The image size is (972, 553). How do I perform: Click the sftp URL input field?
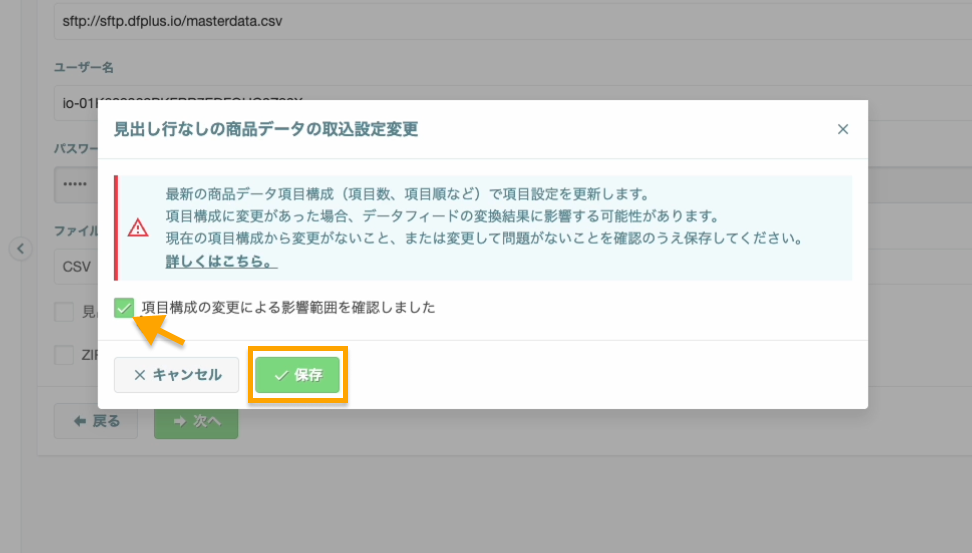pos(513,21)
